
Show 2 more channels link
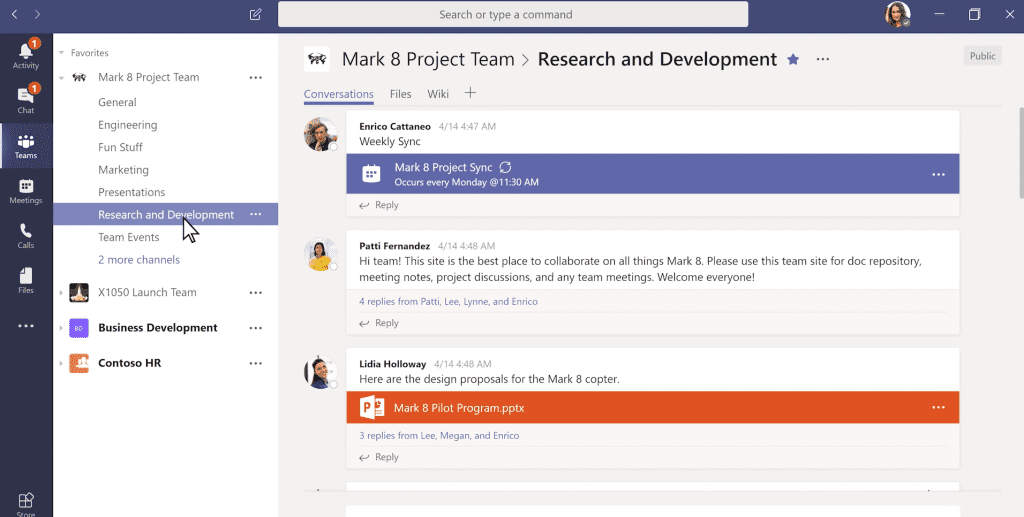(138, 260)
